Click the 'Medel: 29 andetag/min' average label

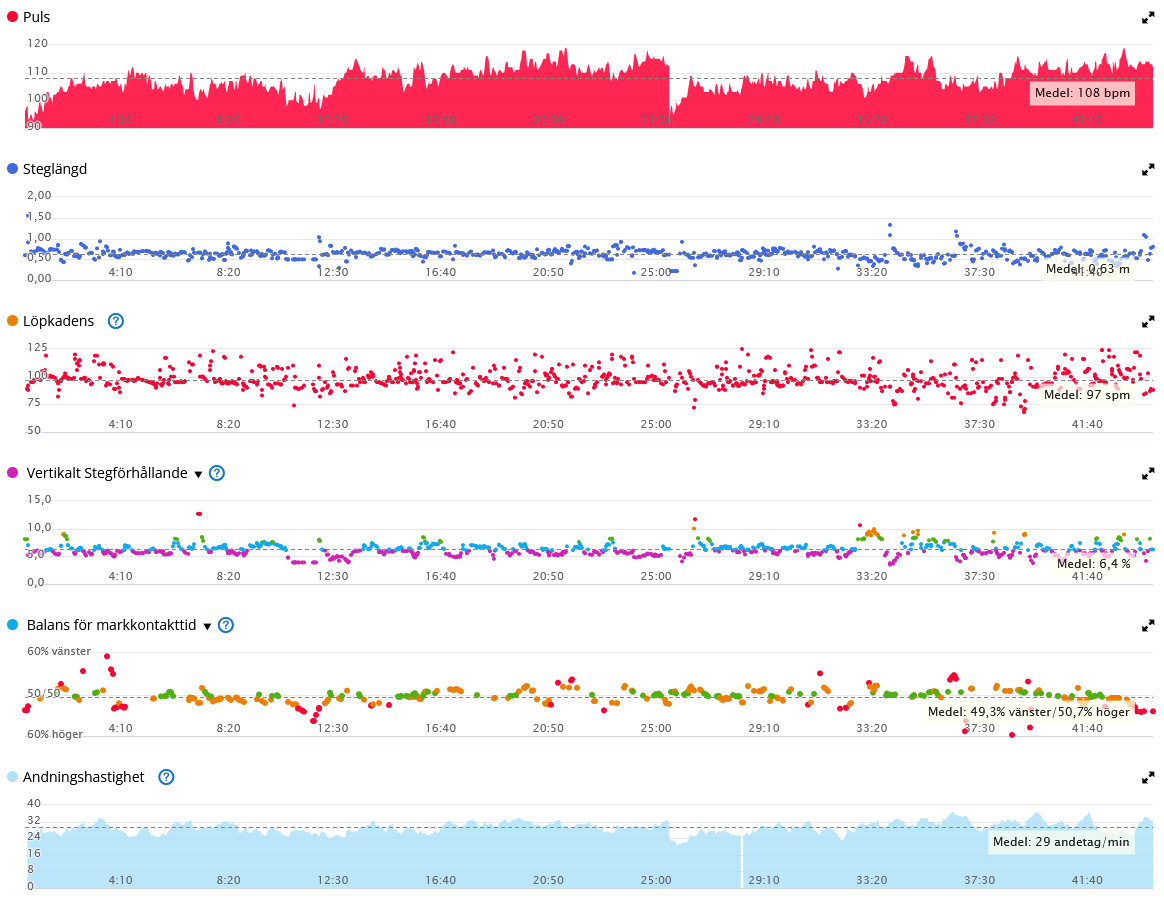point(1061,842)
